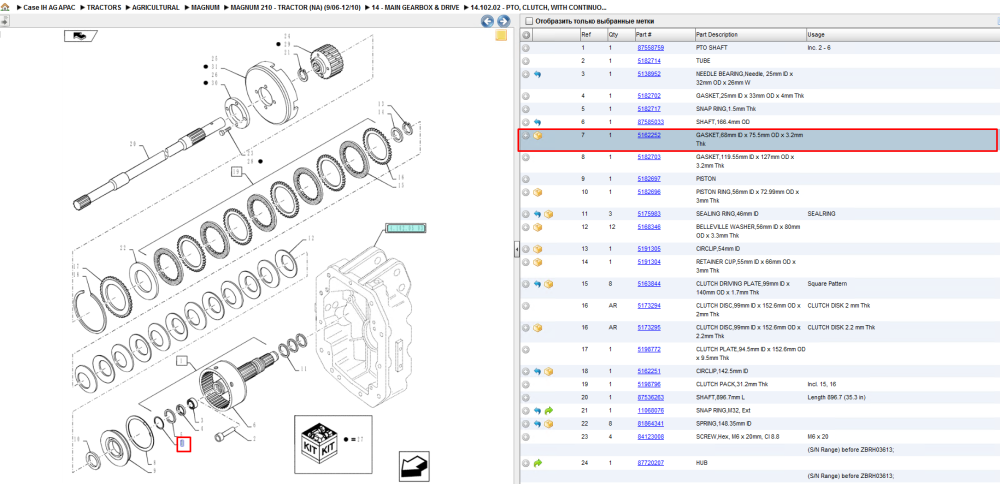Click the 'Square Pattern' usage text
The height and width of the screenshot is (484, 1000).
(x=825, y=284)
